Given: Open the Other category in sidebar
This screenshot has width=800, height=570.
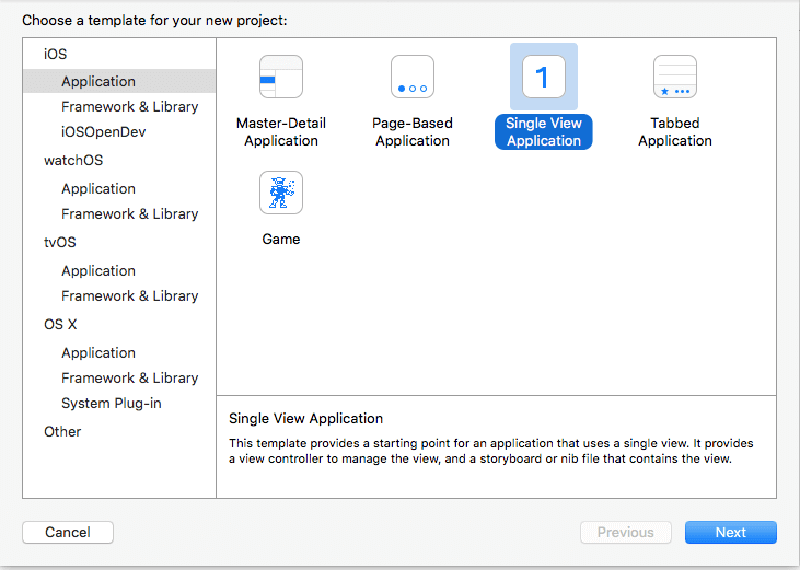Looking at the screenshot, I should 63,432.
